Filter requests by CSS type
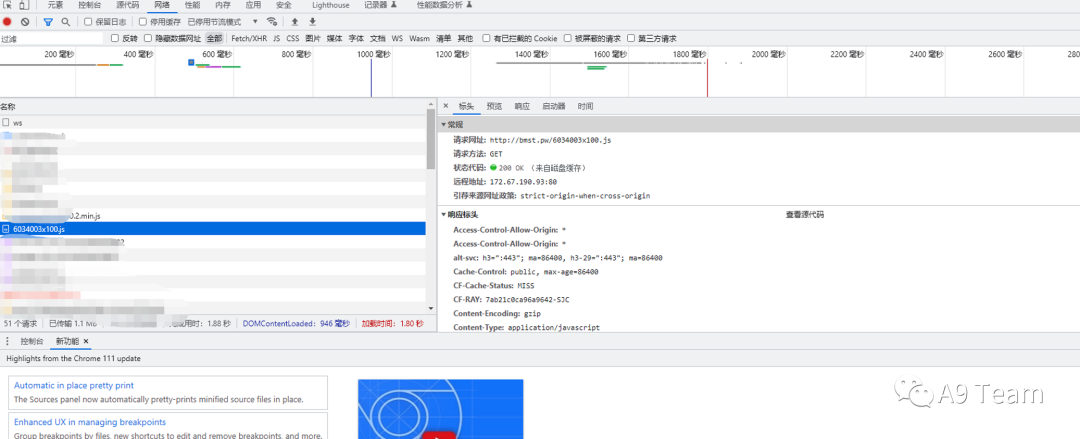 pos(293,39)
